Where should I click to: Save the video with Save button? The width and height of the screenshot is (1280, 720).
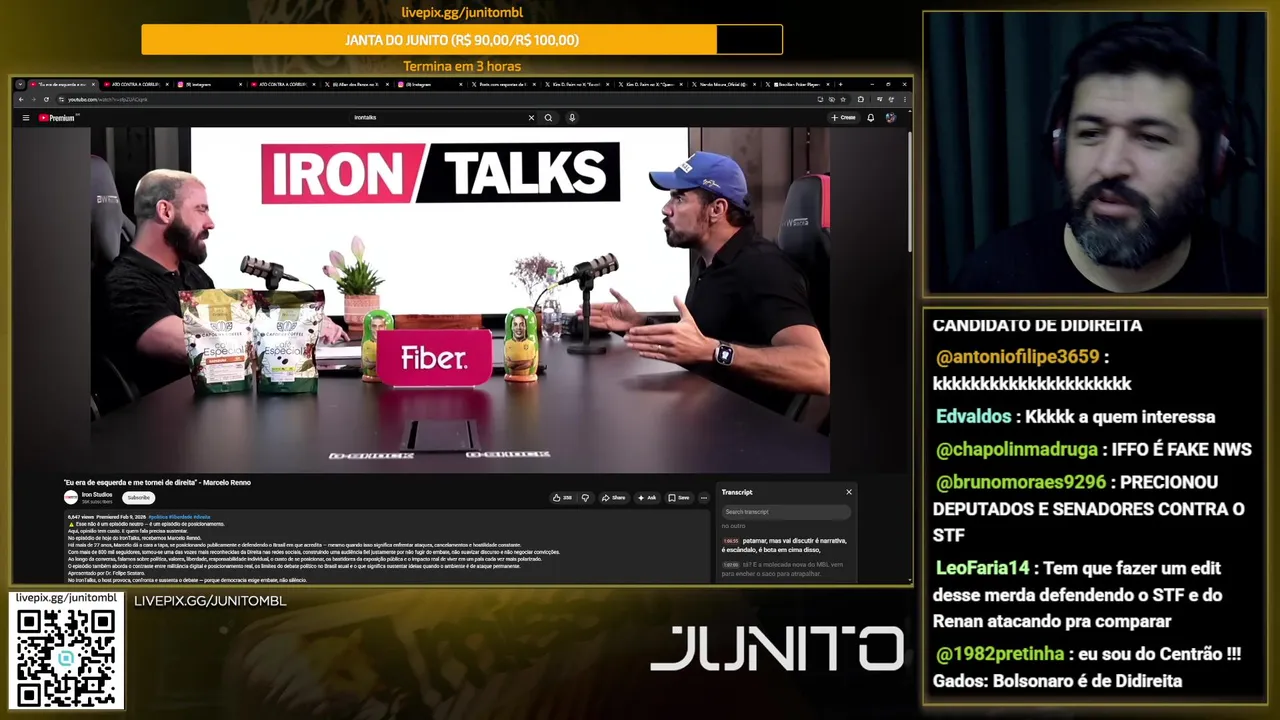(679, 497)
